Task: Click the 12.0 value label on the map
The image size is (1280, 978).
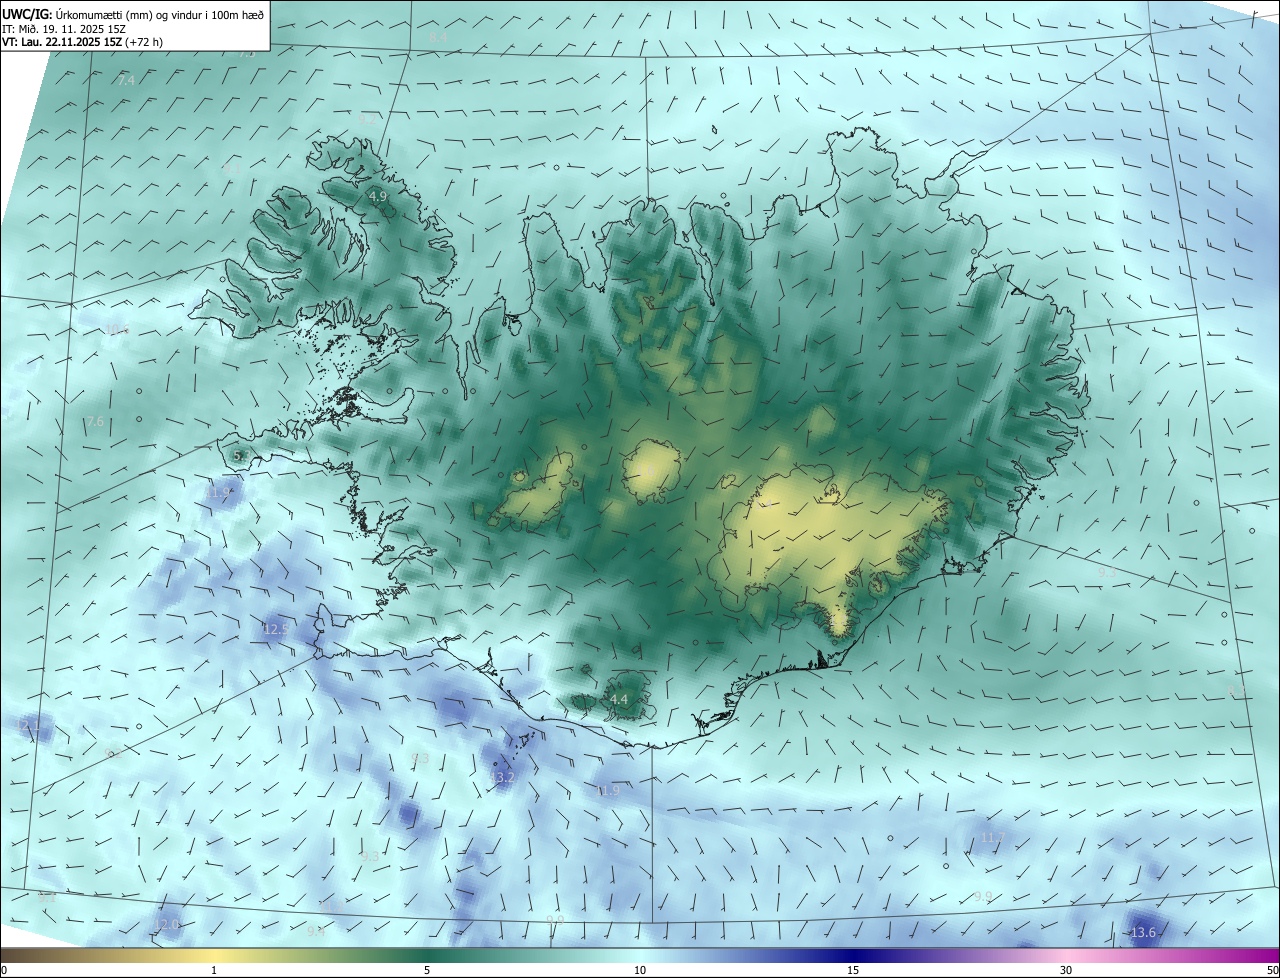Action: [x=168, y=924]
